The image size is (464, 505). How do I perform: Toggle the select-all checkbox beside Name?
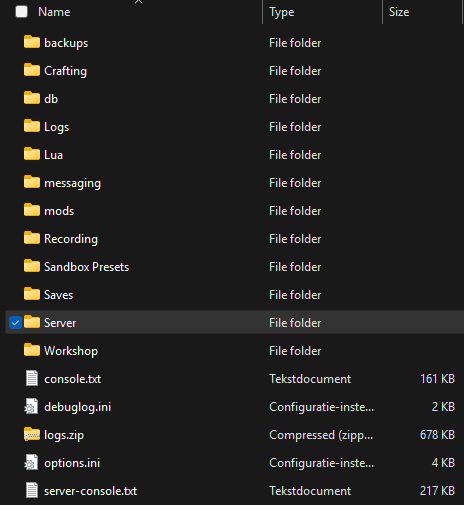(x=21, y=12)
